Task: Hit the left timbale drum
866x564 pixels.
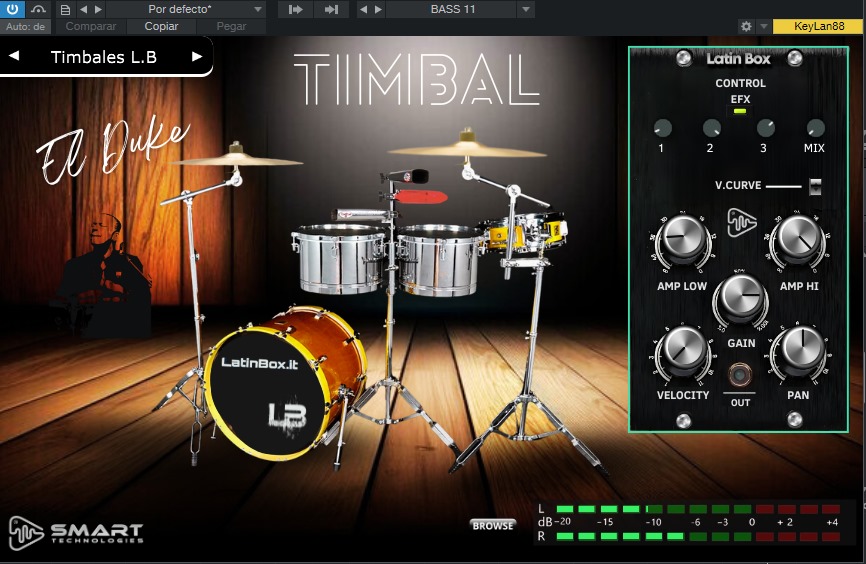Action: [x=340, y=258]
